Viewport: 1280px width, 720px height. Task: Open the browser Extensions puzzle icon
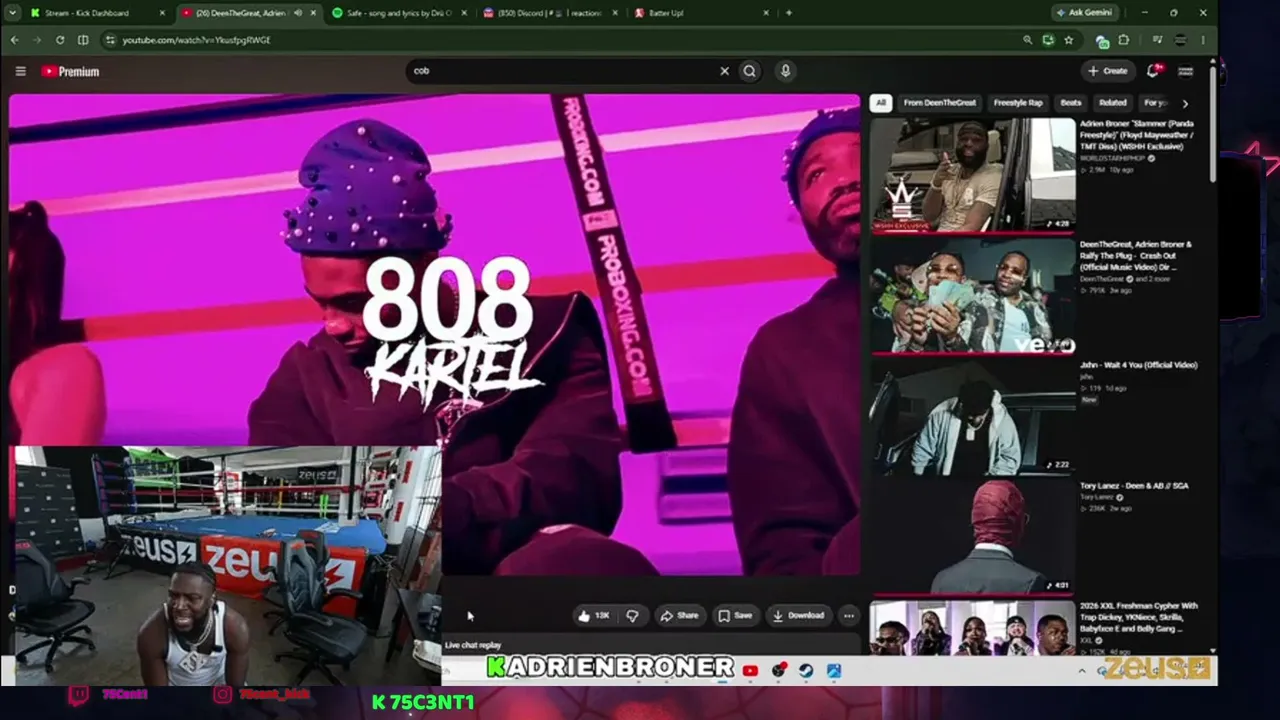pos(1123,40)
